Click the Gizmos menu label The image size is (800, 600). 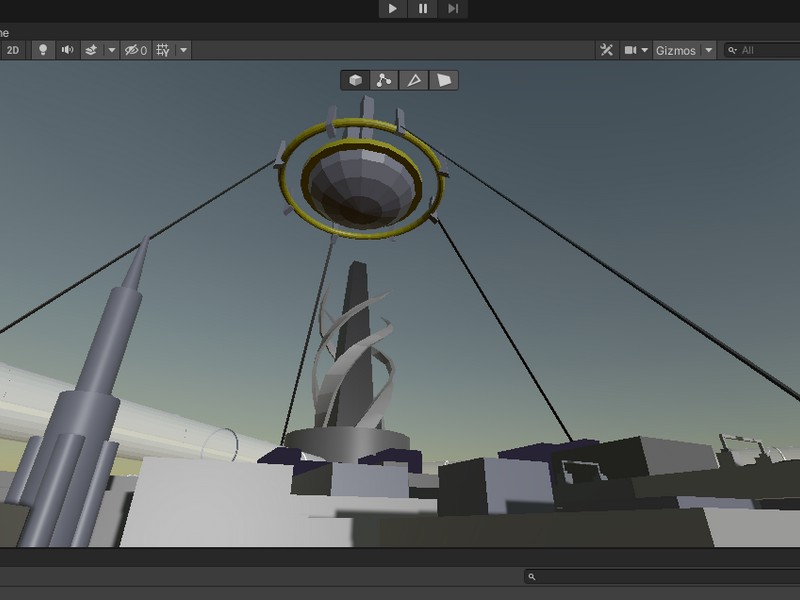click(x=677, y=49)
